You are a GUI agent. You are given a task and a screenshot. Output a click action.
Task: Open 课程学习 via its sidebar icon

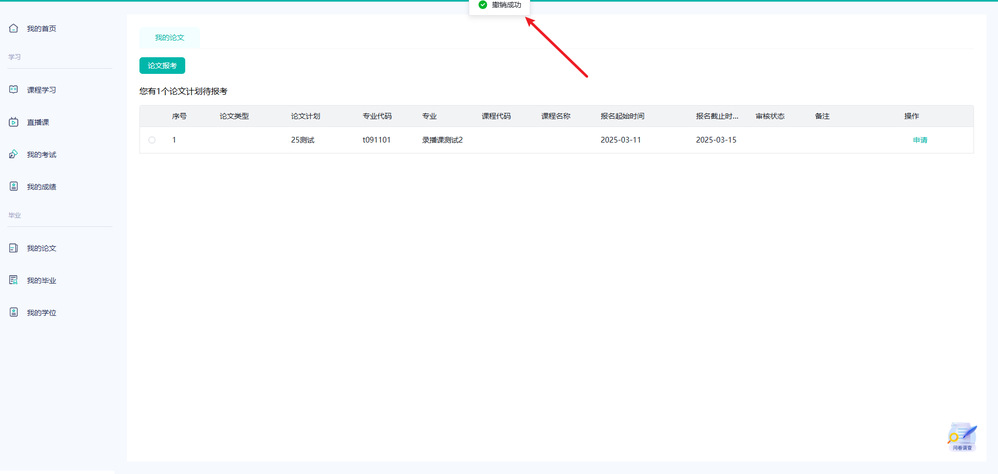click(13, 90)
